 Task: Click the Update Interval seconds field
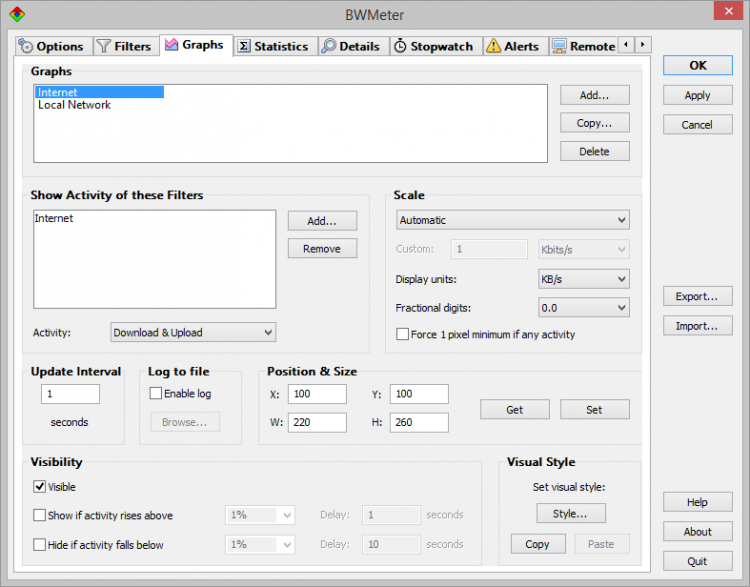click(x=70, y=394)
